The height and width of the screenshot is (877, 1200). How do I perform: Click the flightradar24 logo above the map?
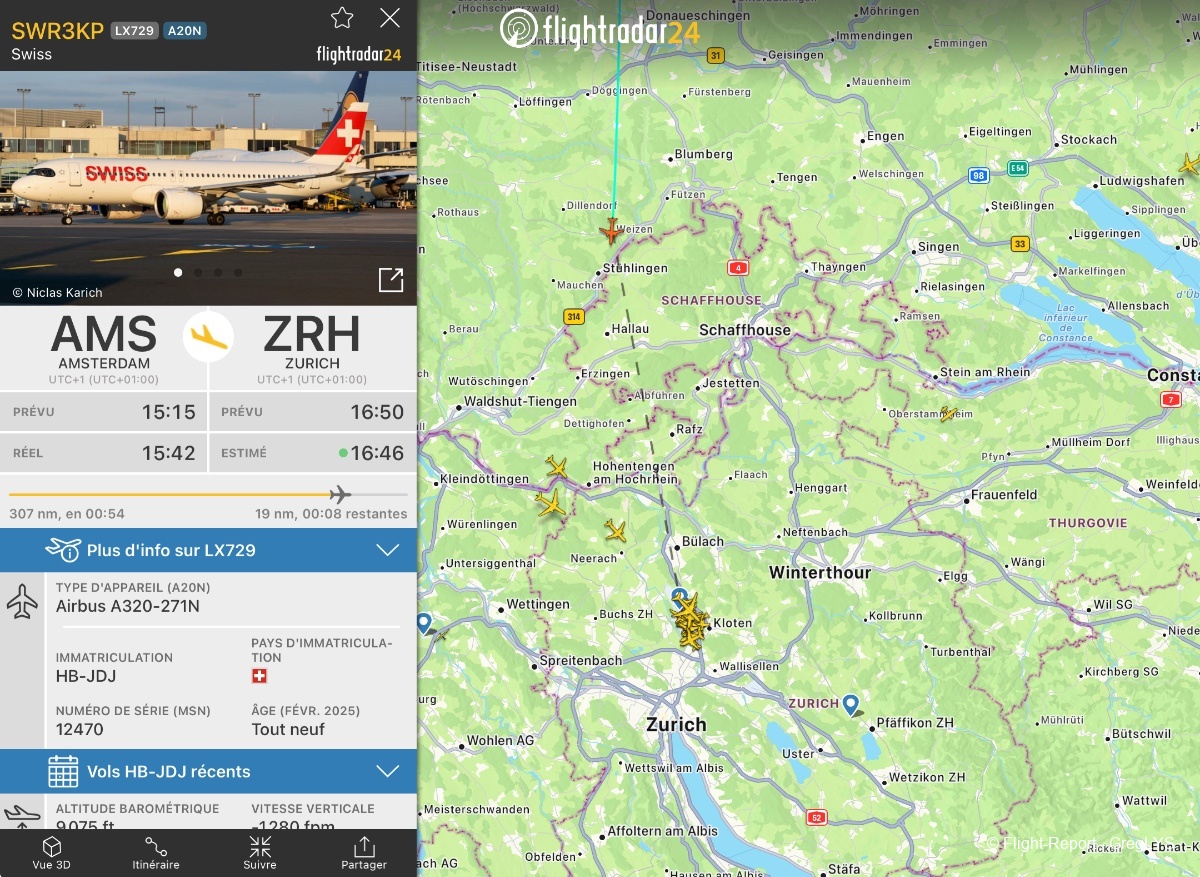pos(600,28)
